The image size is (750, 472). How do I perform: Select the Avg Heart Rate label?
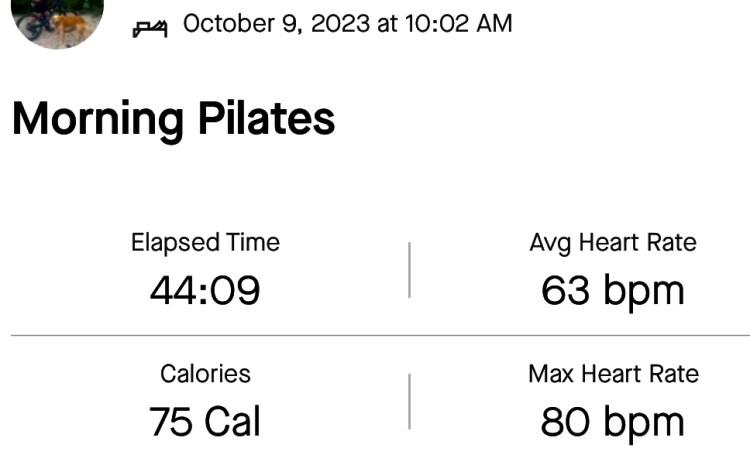613,242
